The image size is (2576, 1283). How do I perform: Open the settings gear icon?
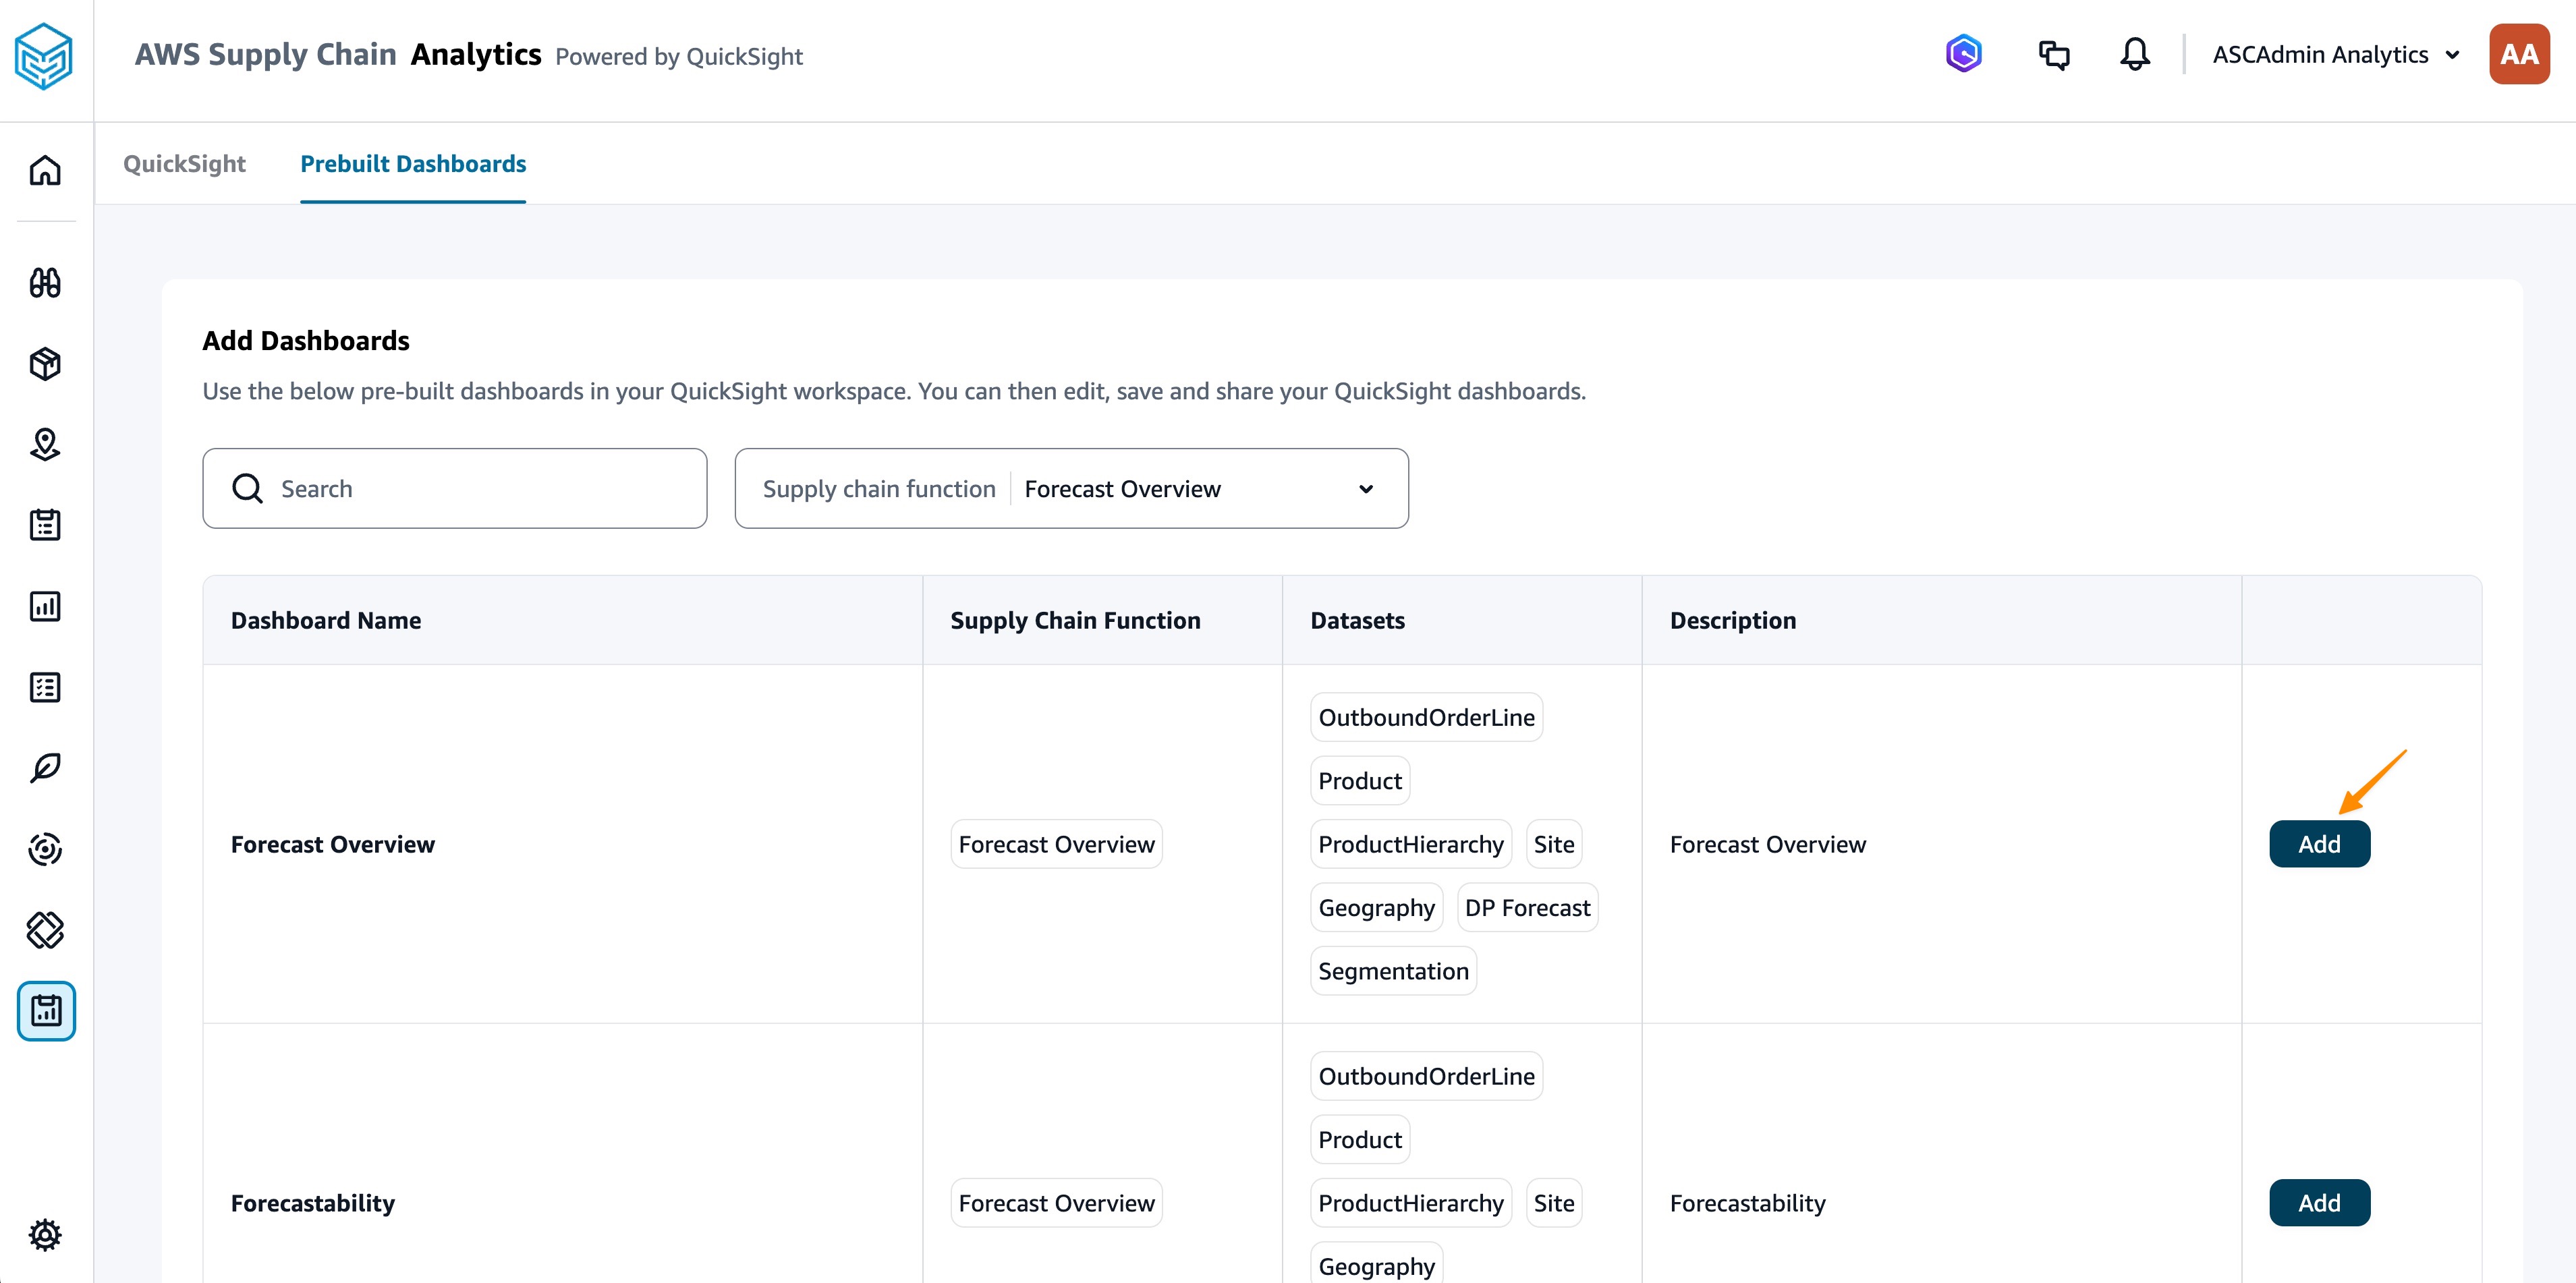45,1235
